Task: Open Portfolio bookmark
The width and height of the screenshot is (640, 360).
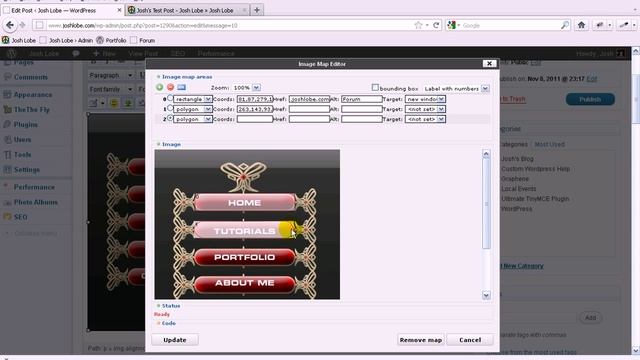Action: coord(111,40)
